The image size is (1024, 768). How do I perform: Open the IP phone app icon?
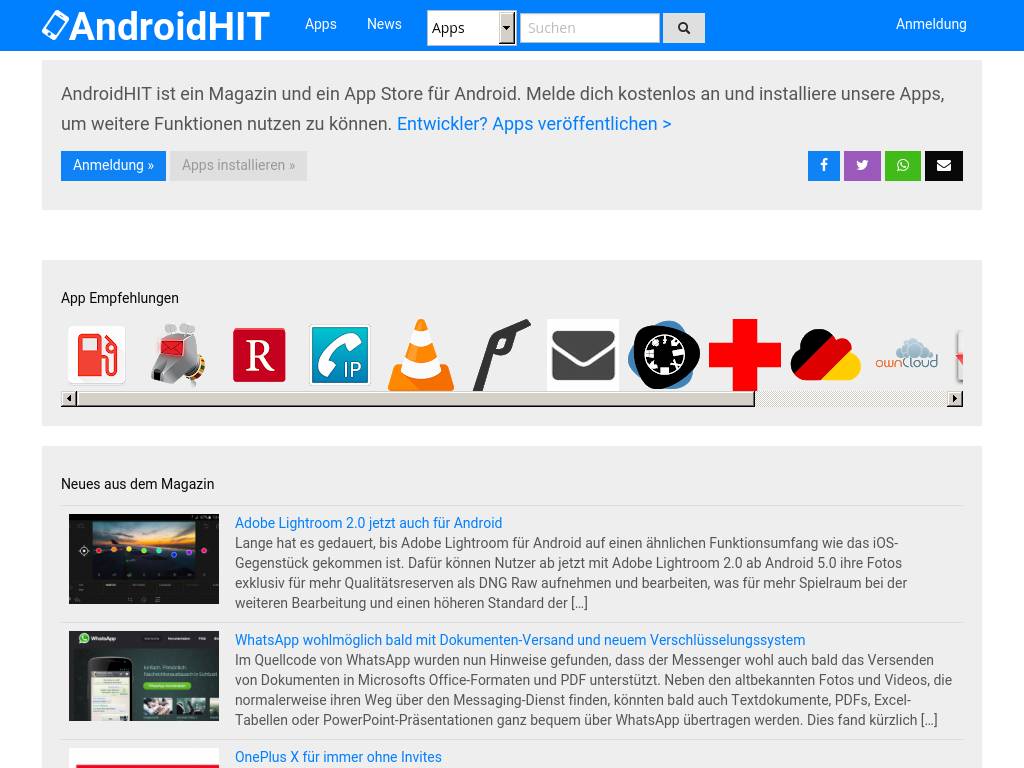click(x=340, y=355)
